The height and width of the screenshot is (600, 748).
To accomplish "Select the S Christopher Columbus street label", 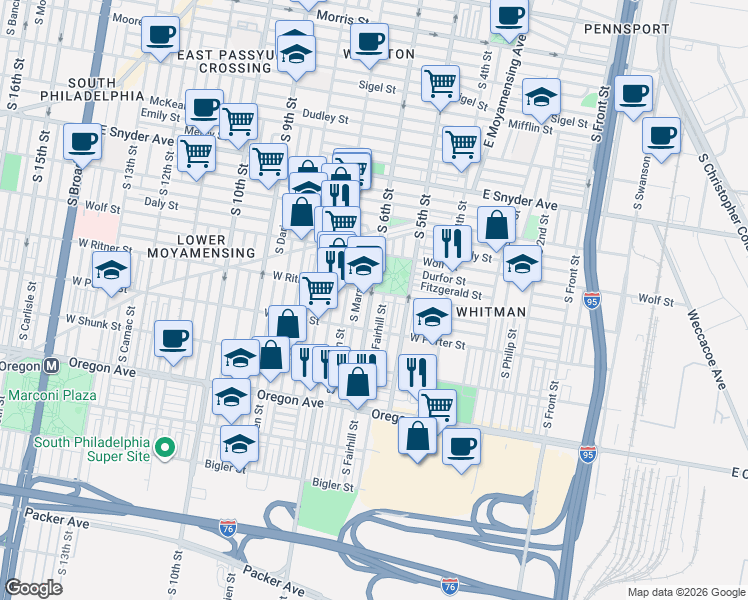I will pyautogui.click(x=724, y=202).
